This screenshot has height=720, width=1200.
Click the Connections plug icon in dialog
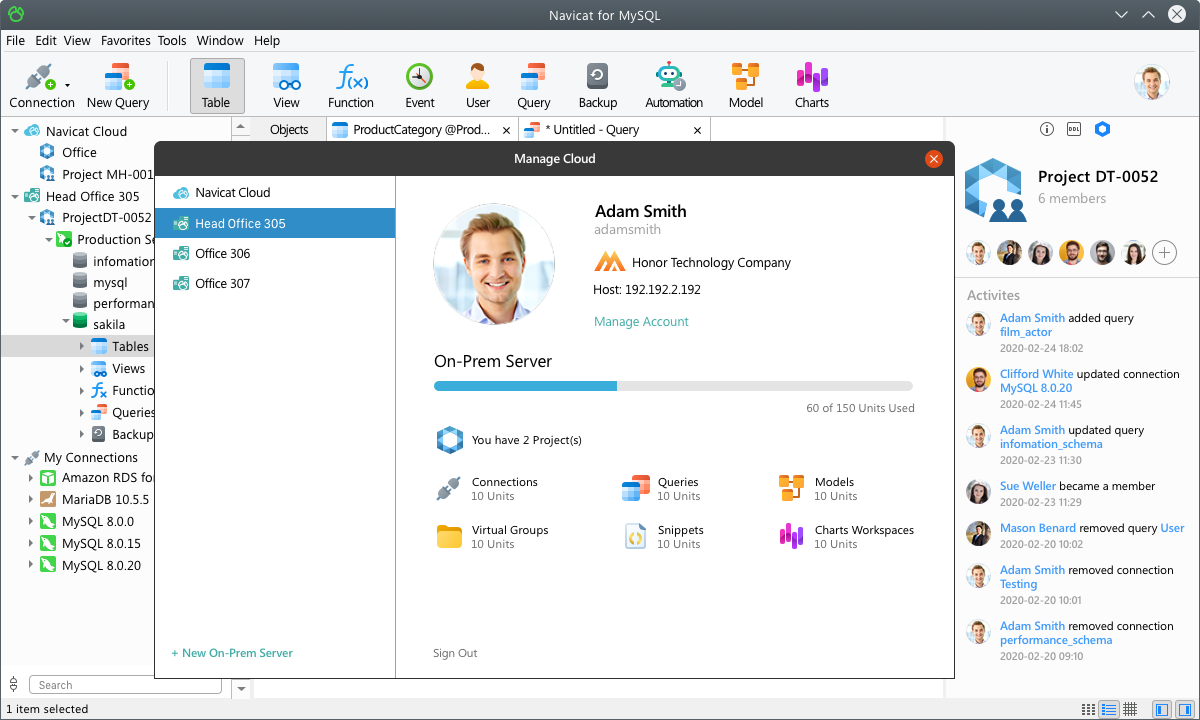click(448, 488)
